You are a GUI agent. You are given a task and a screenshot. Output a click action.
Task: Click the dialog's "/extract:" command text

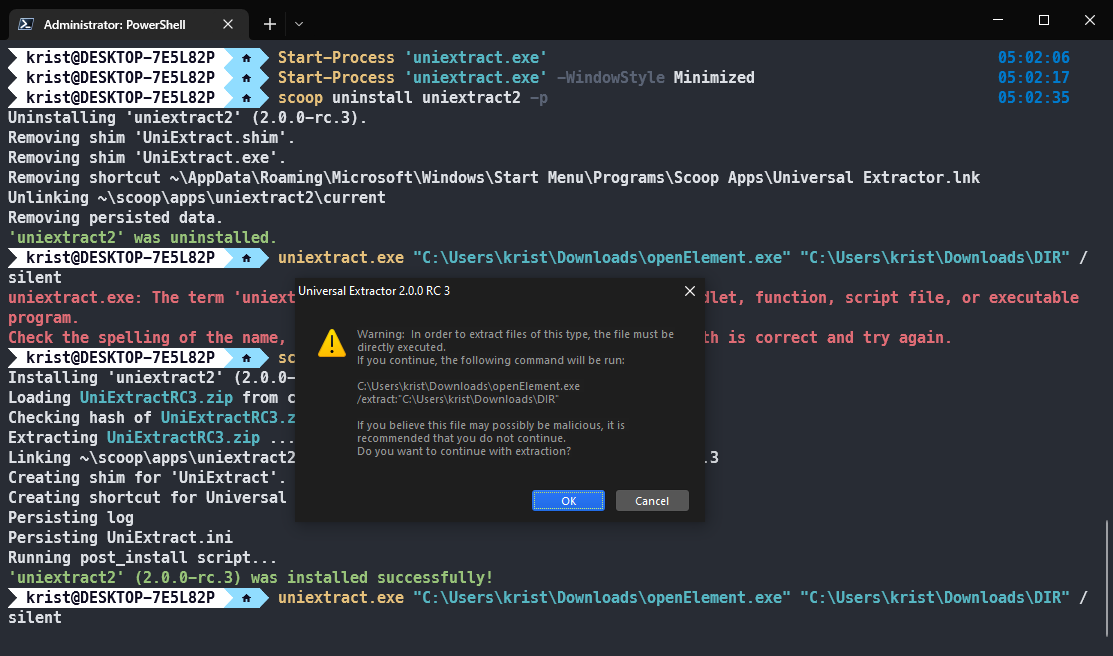tap(457, 399)
